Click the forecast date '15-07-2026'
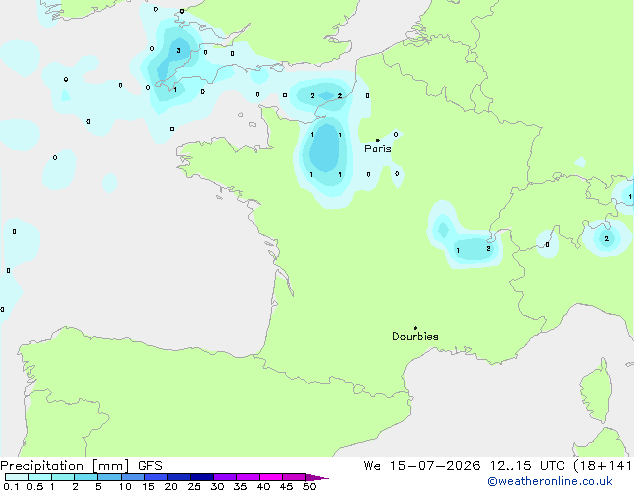 click(435, 466)
